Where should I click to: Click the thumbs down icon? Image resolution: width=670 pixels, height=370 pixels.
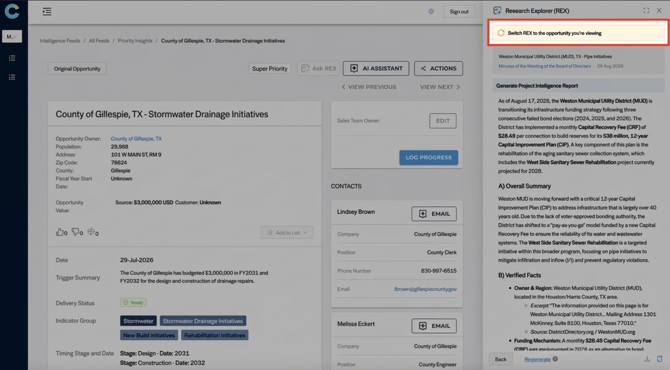tap(77, 232)
